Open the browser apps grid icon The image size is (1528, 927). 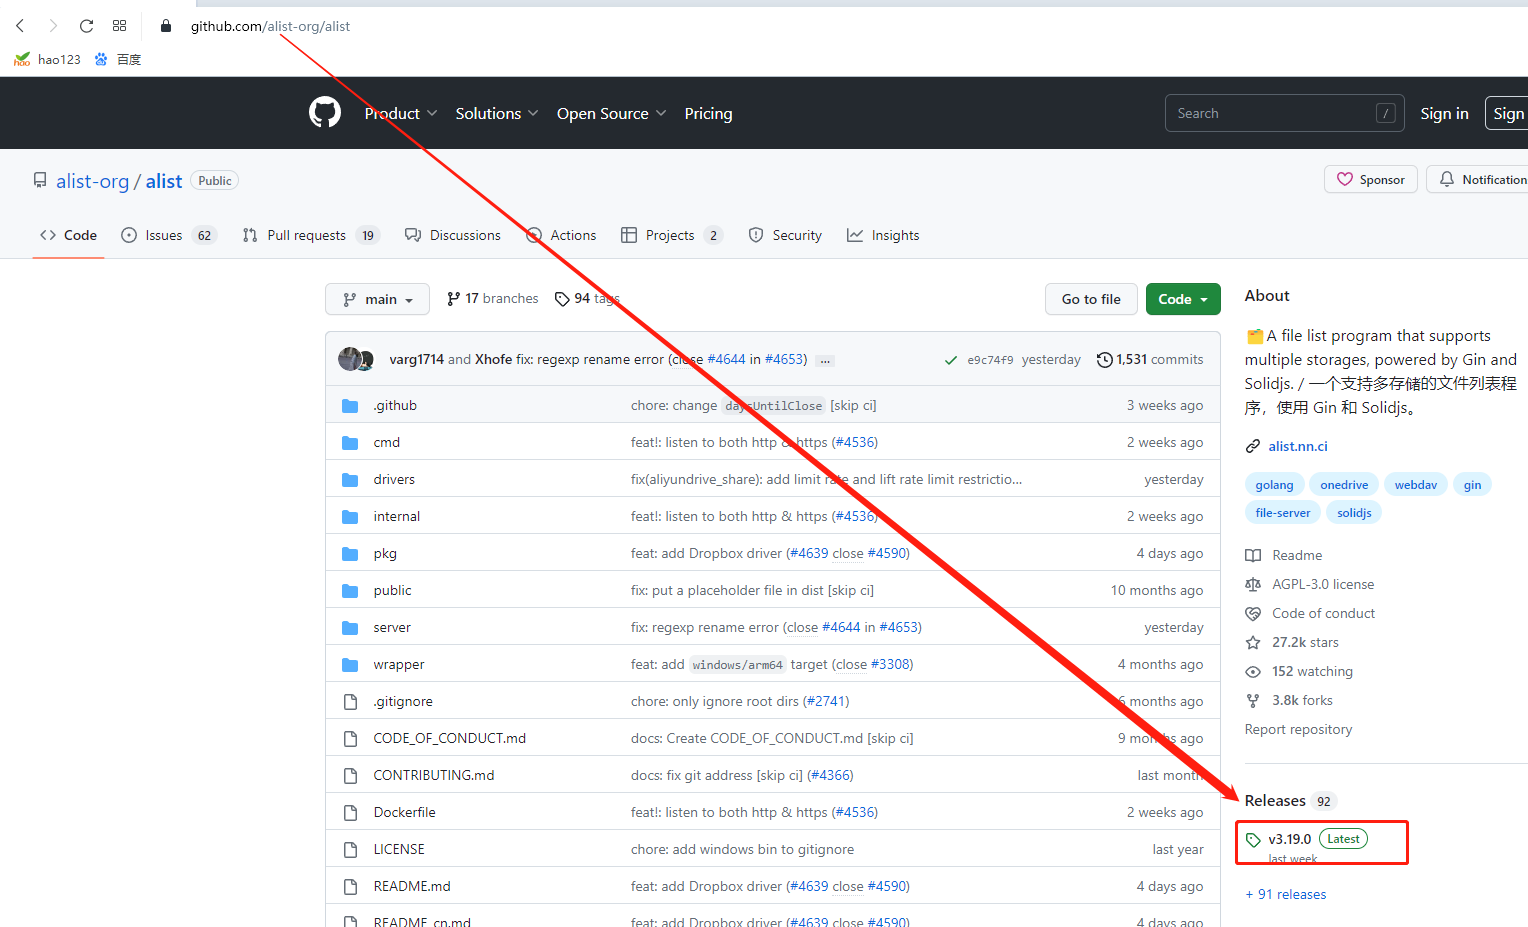[x=120, y=26]
